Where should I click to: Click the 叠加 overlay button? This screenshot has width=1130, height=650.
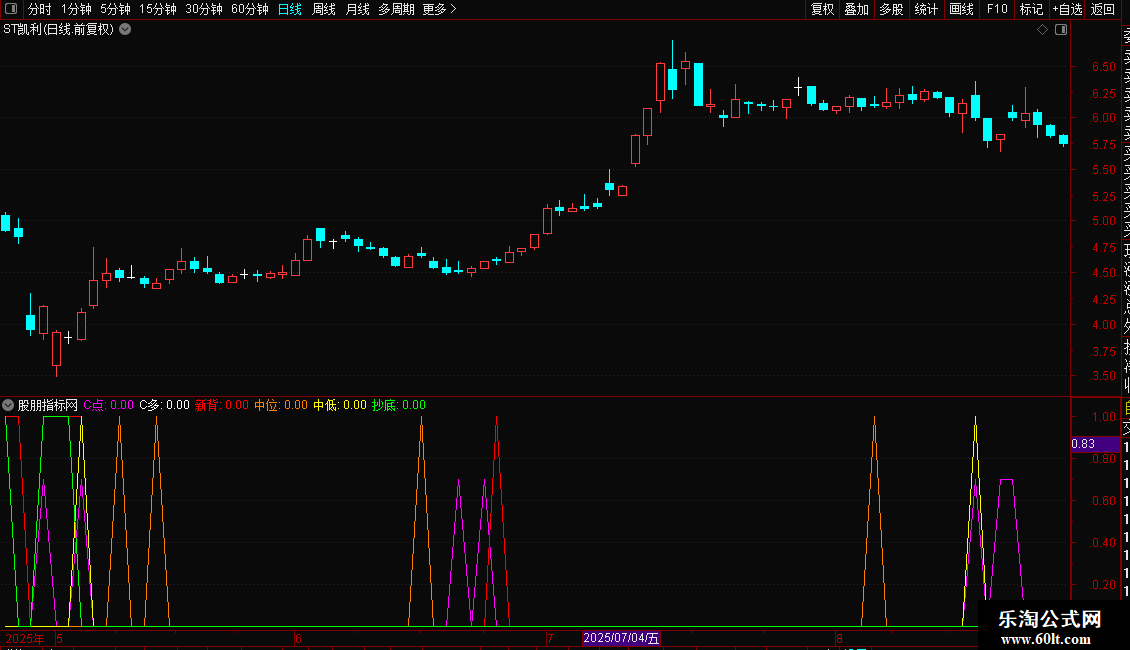[x=857, y=9]
